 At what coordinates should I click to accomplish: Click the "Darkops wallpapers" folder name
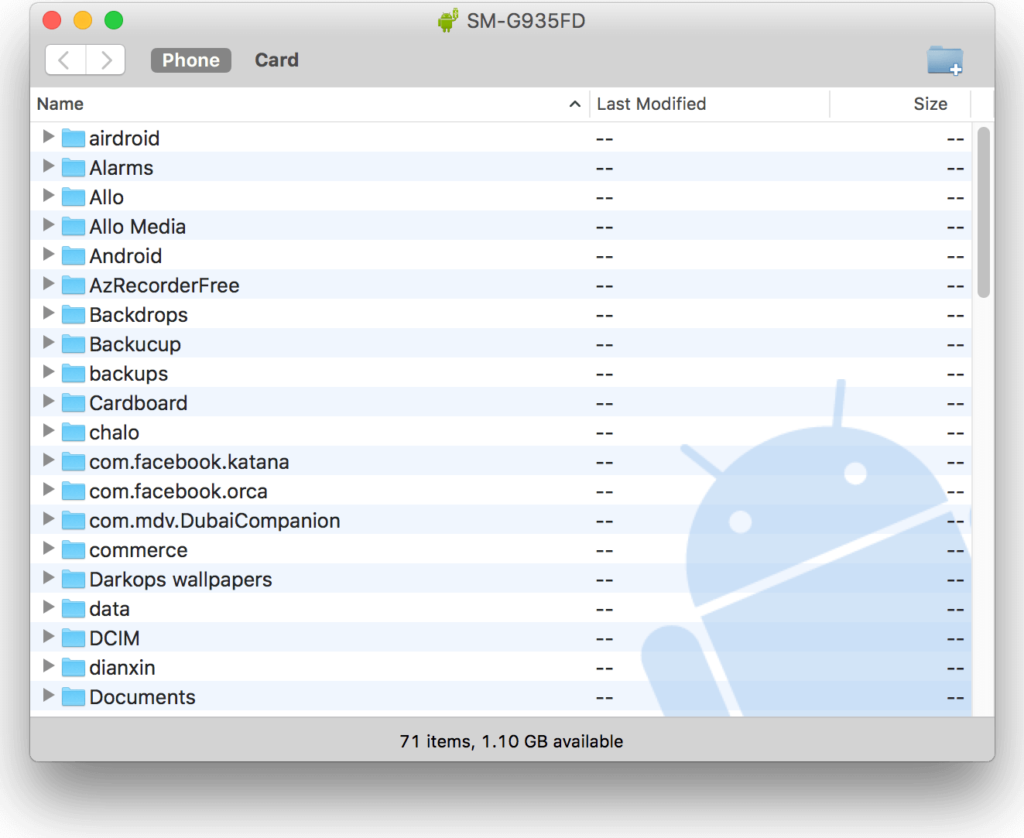pyautogui.click(x=181, y=579)
